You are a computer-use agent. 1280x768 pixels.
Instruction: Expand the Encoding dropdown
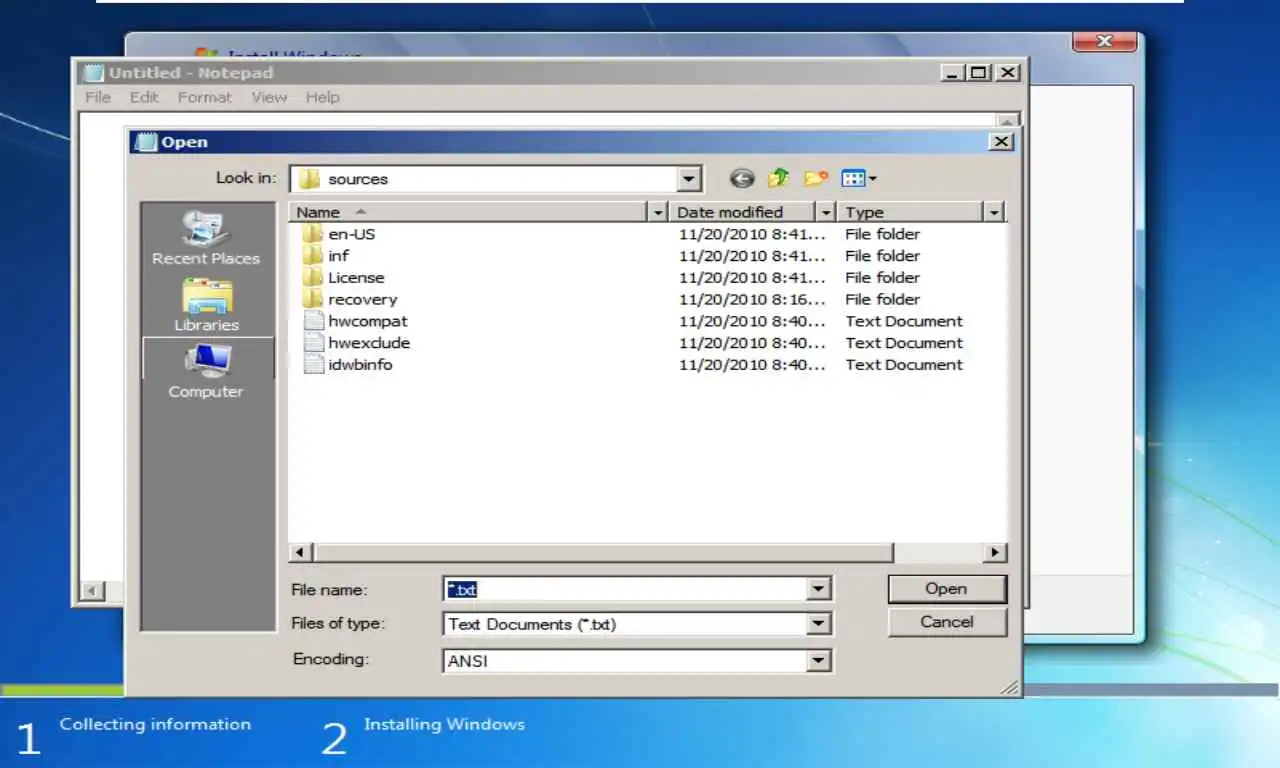[x=819, y=661]
